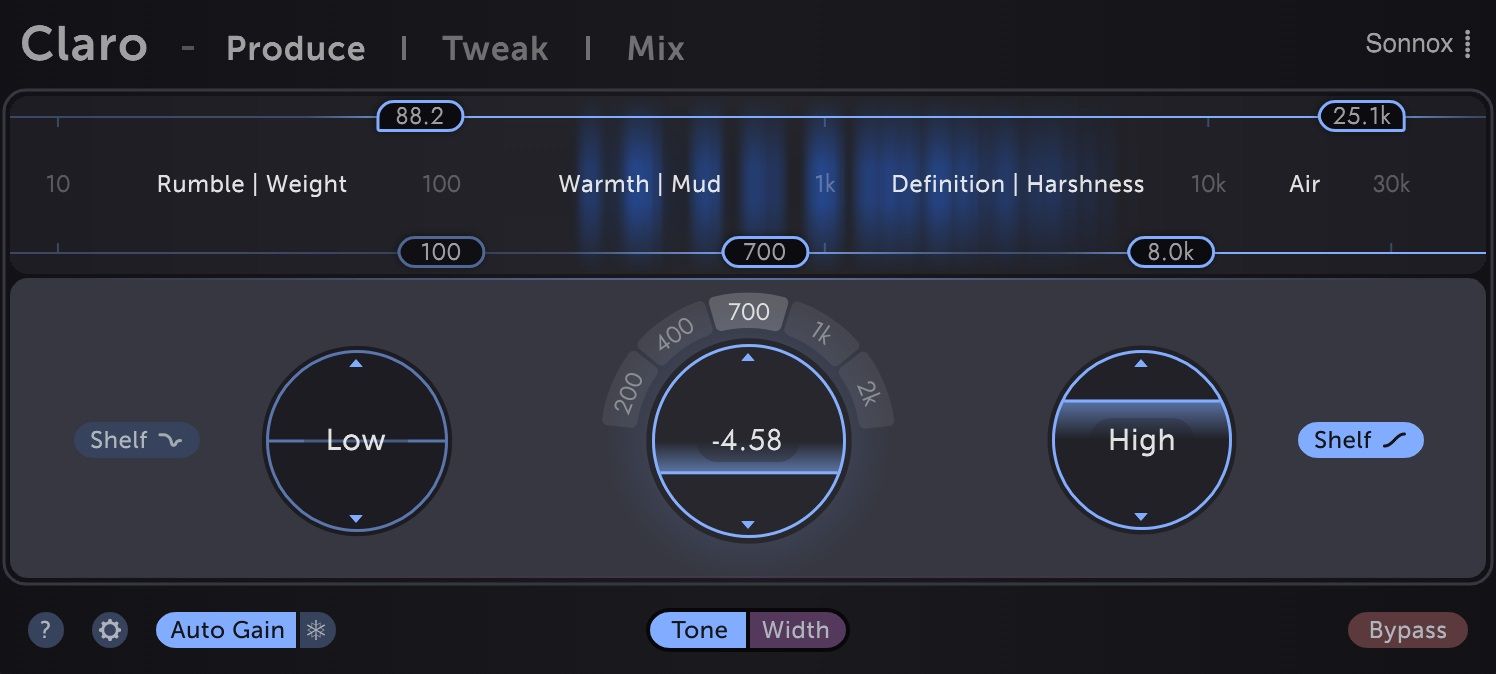The image size is (1496, 674).
Task: Click the 8.0k high band frequency handle
Action: 1171,252
